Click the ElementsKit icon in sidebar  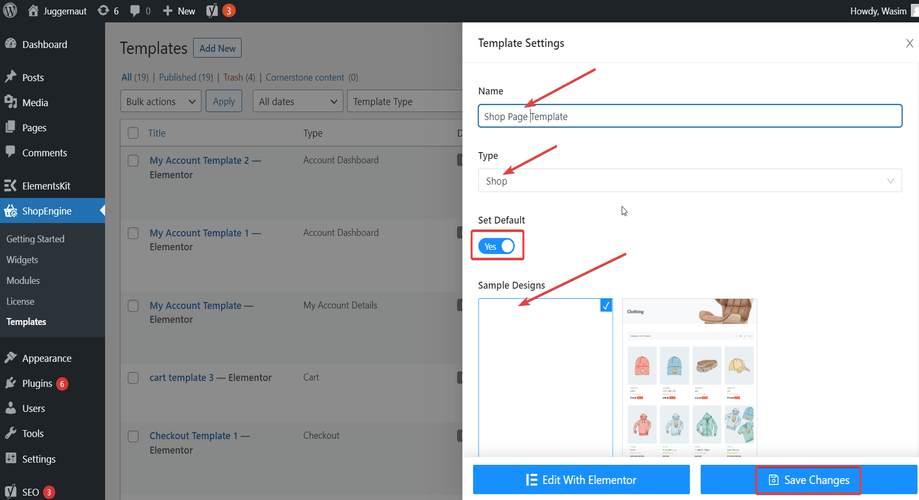[x=11, y=185]
